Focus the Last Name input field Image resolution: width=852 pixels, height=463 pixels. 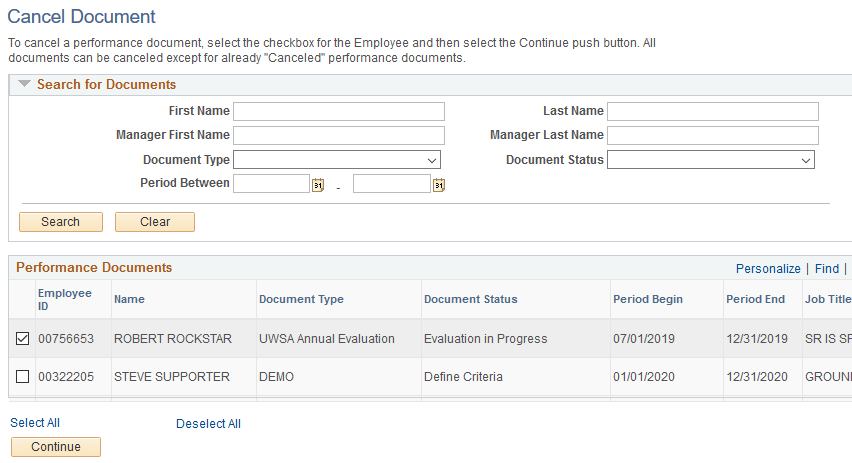click(x=713, y=111)
